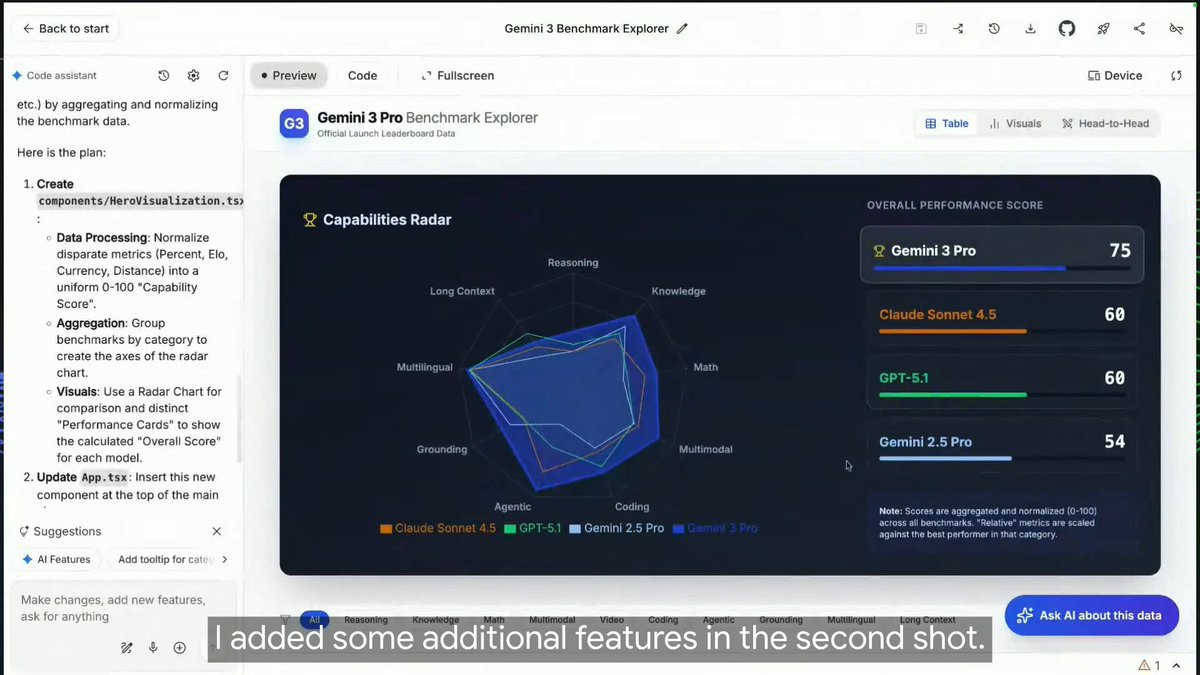
Task: Click the Reasoning axis label on radar
Action: click(x=573, y=263)
